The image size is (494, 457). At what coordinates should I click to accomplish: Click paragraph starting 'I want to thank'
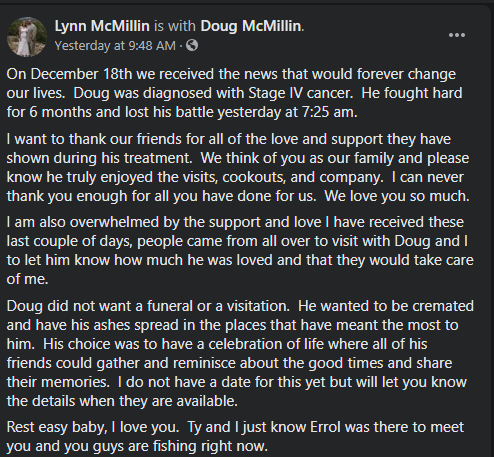[238, 167]
